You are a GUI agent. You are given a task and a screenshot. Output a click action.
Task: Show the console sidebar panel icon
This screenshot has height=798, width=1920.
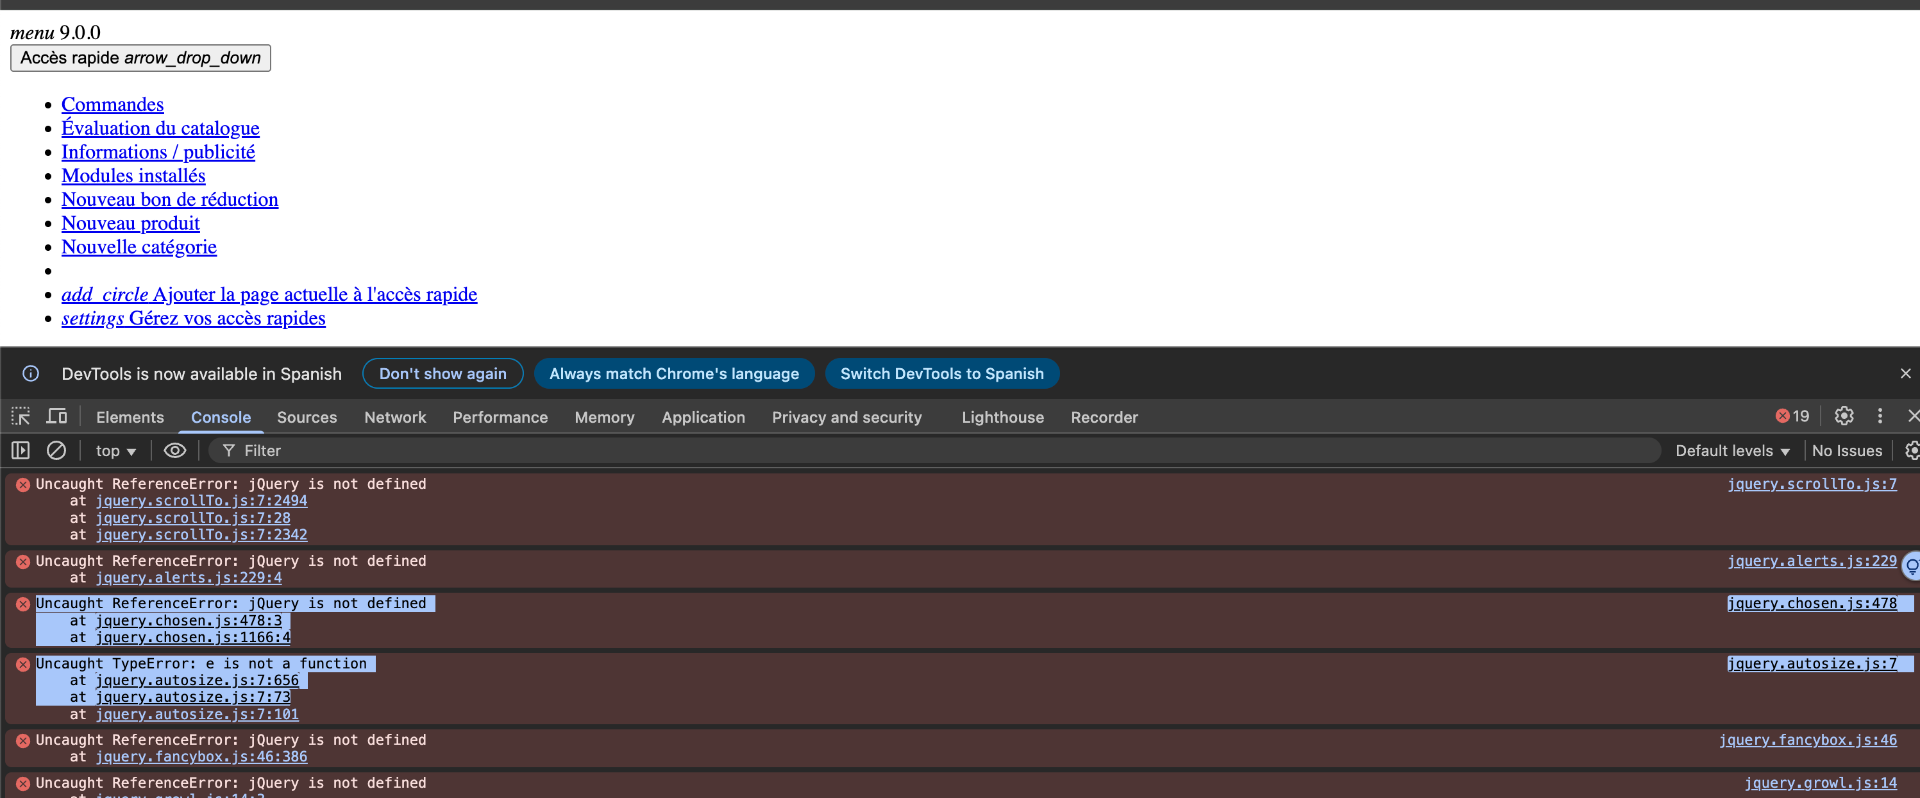point(20,451)
